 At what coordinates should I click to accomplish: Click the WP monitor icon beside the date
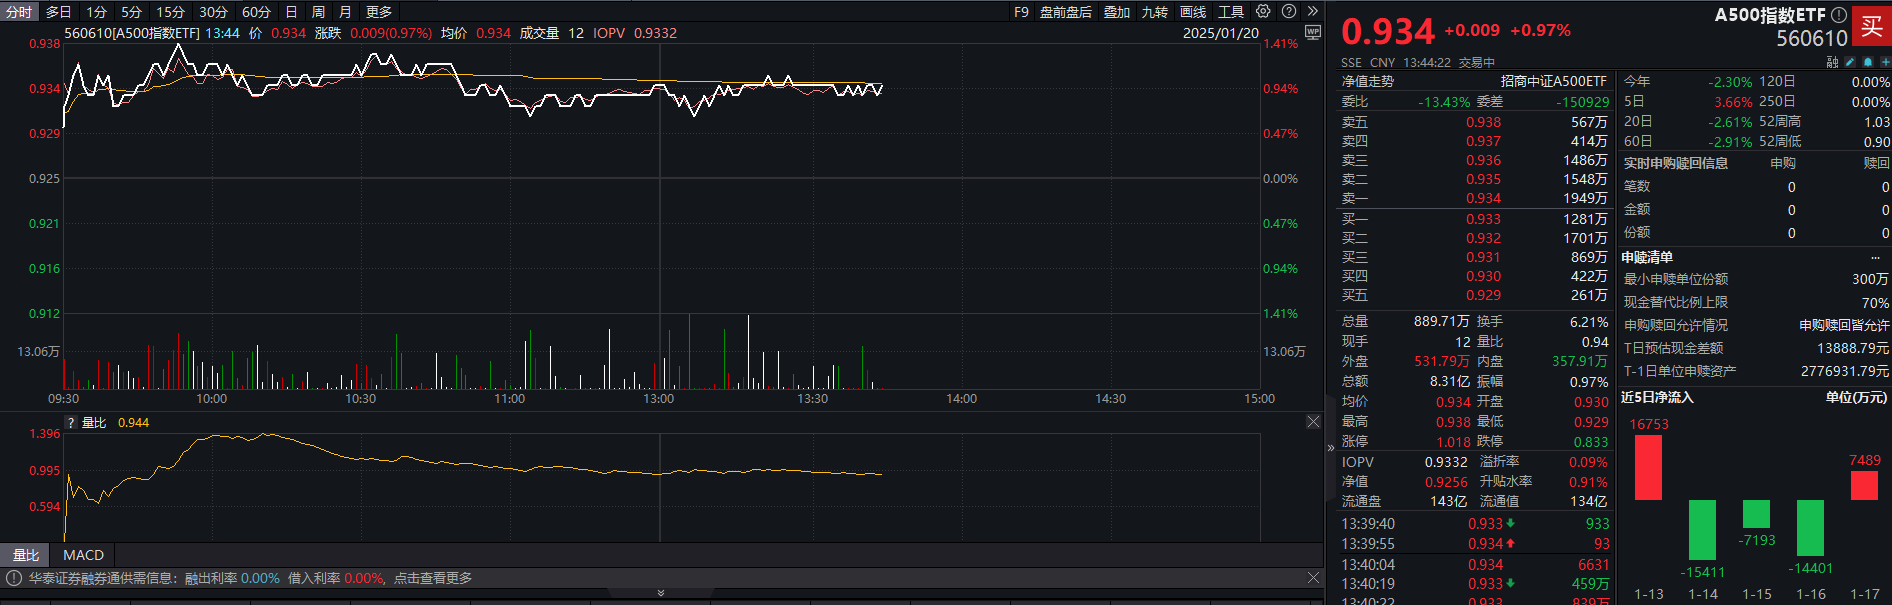(1313, 33)
